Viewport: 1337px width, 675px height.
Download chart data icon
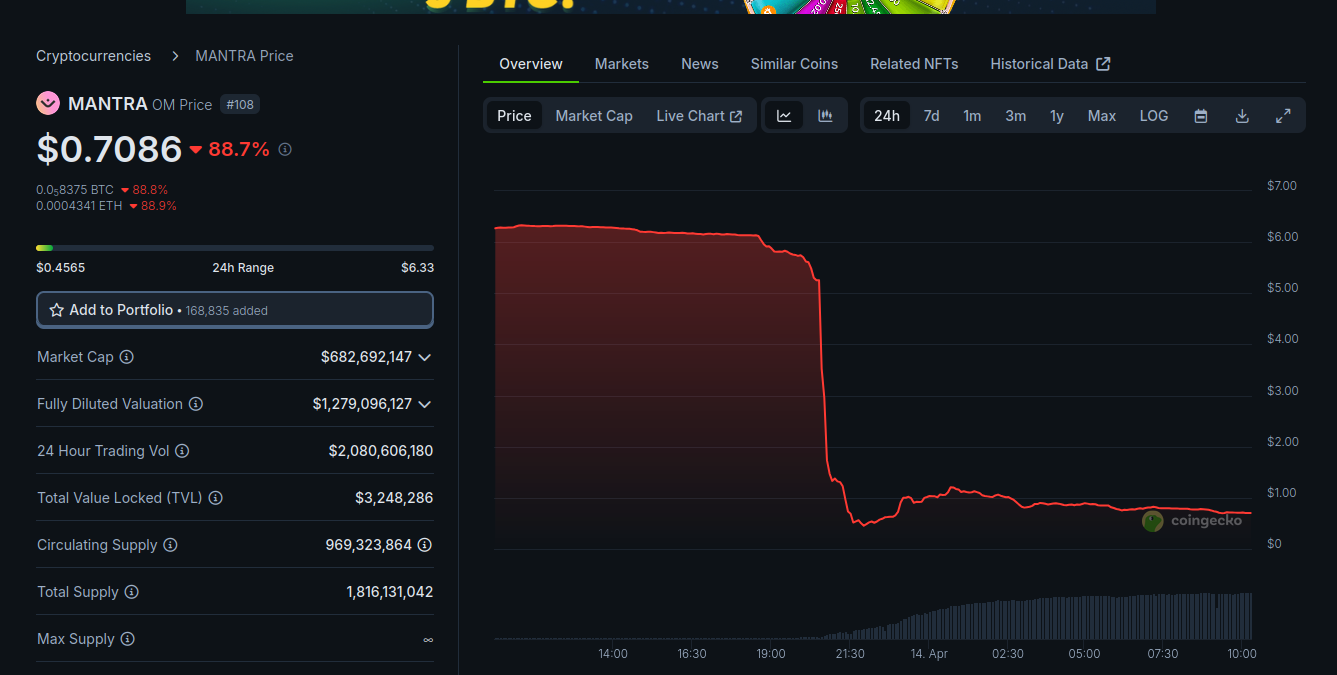coord(1242,116)
